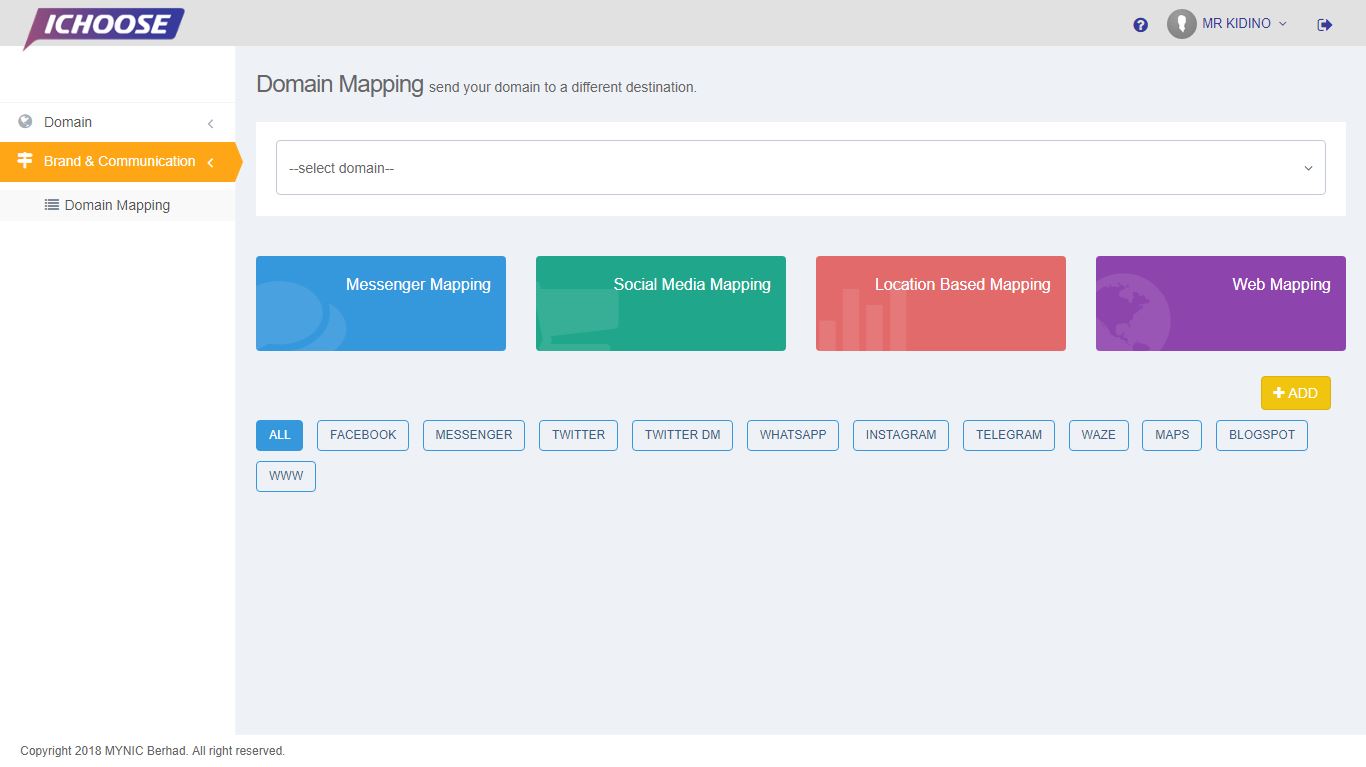Select the ALL filter tab

279,435
